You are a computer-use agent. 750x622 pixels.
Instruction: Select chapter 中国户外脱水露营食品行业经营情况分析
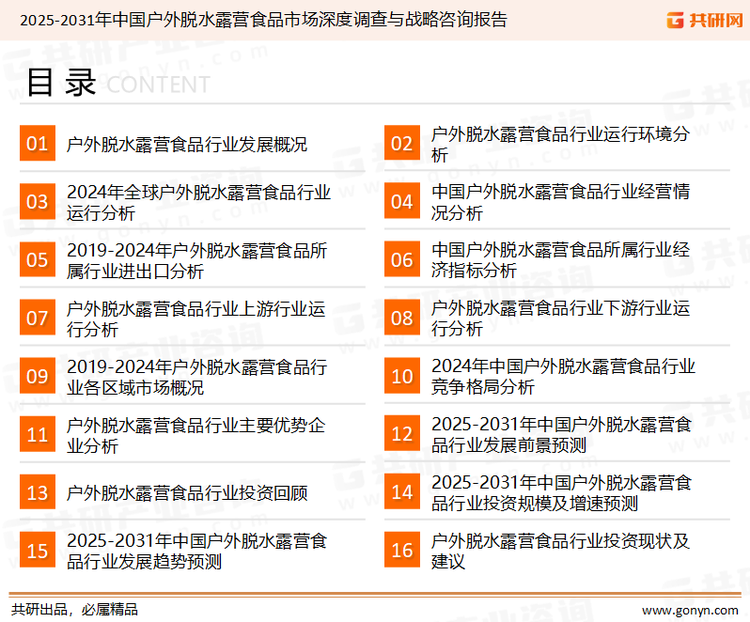560,202
